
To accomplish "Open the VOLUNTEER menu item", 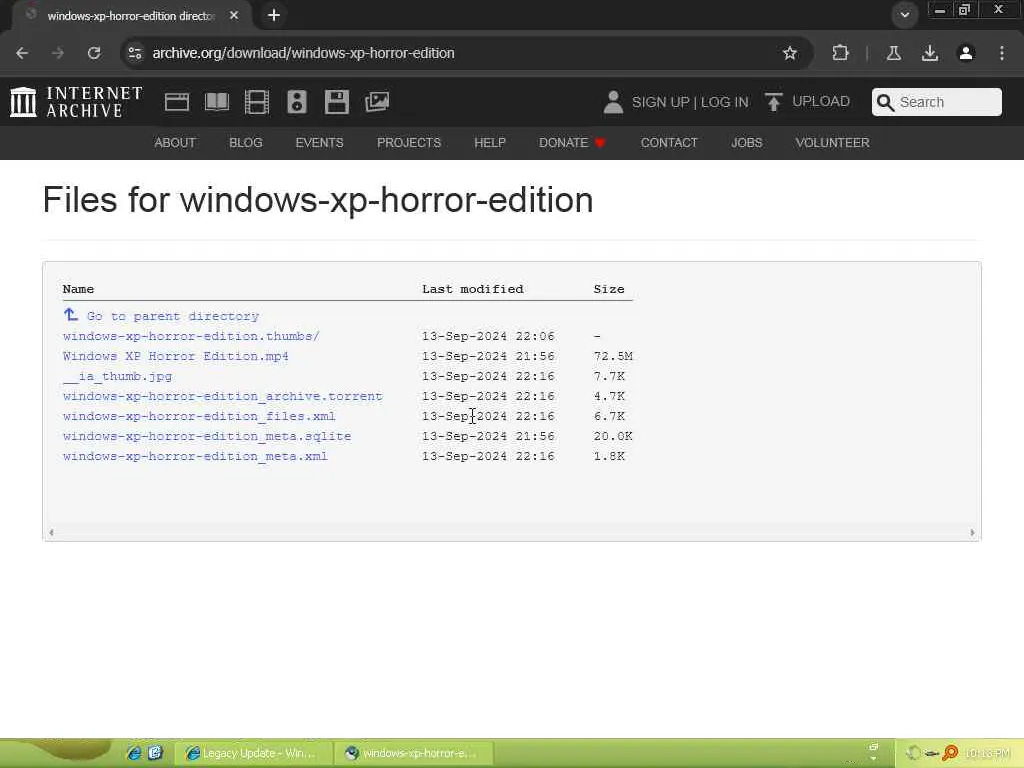I will point(832,142).
